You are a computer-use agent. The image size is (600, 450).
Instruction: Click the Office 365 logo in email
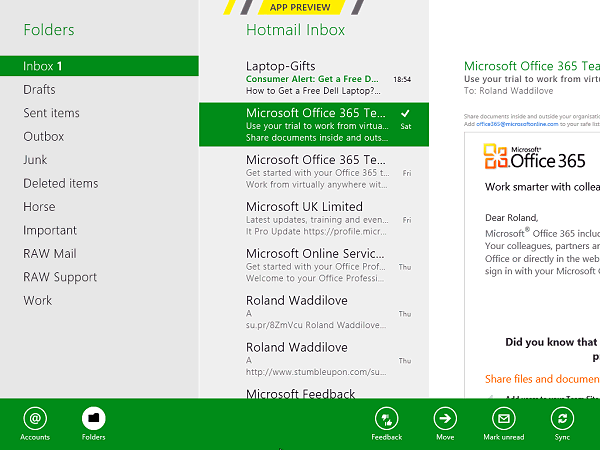tap(534, 157)
